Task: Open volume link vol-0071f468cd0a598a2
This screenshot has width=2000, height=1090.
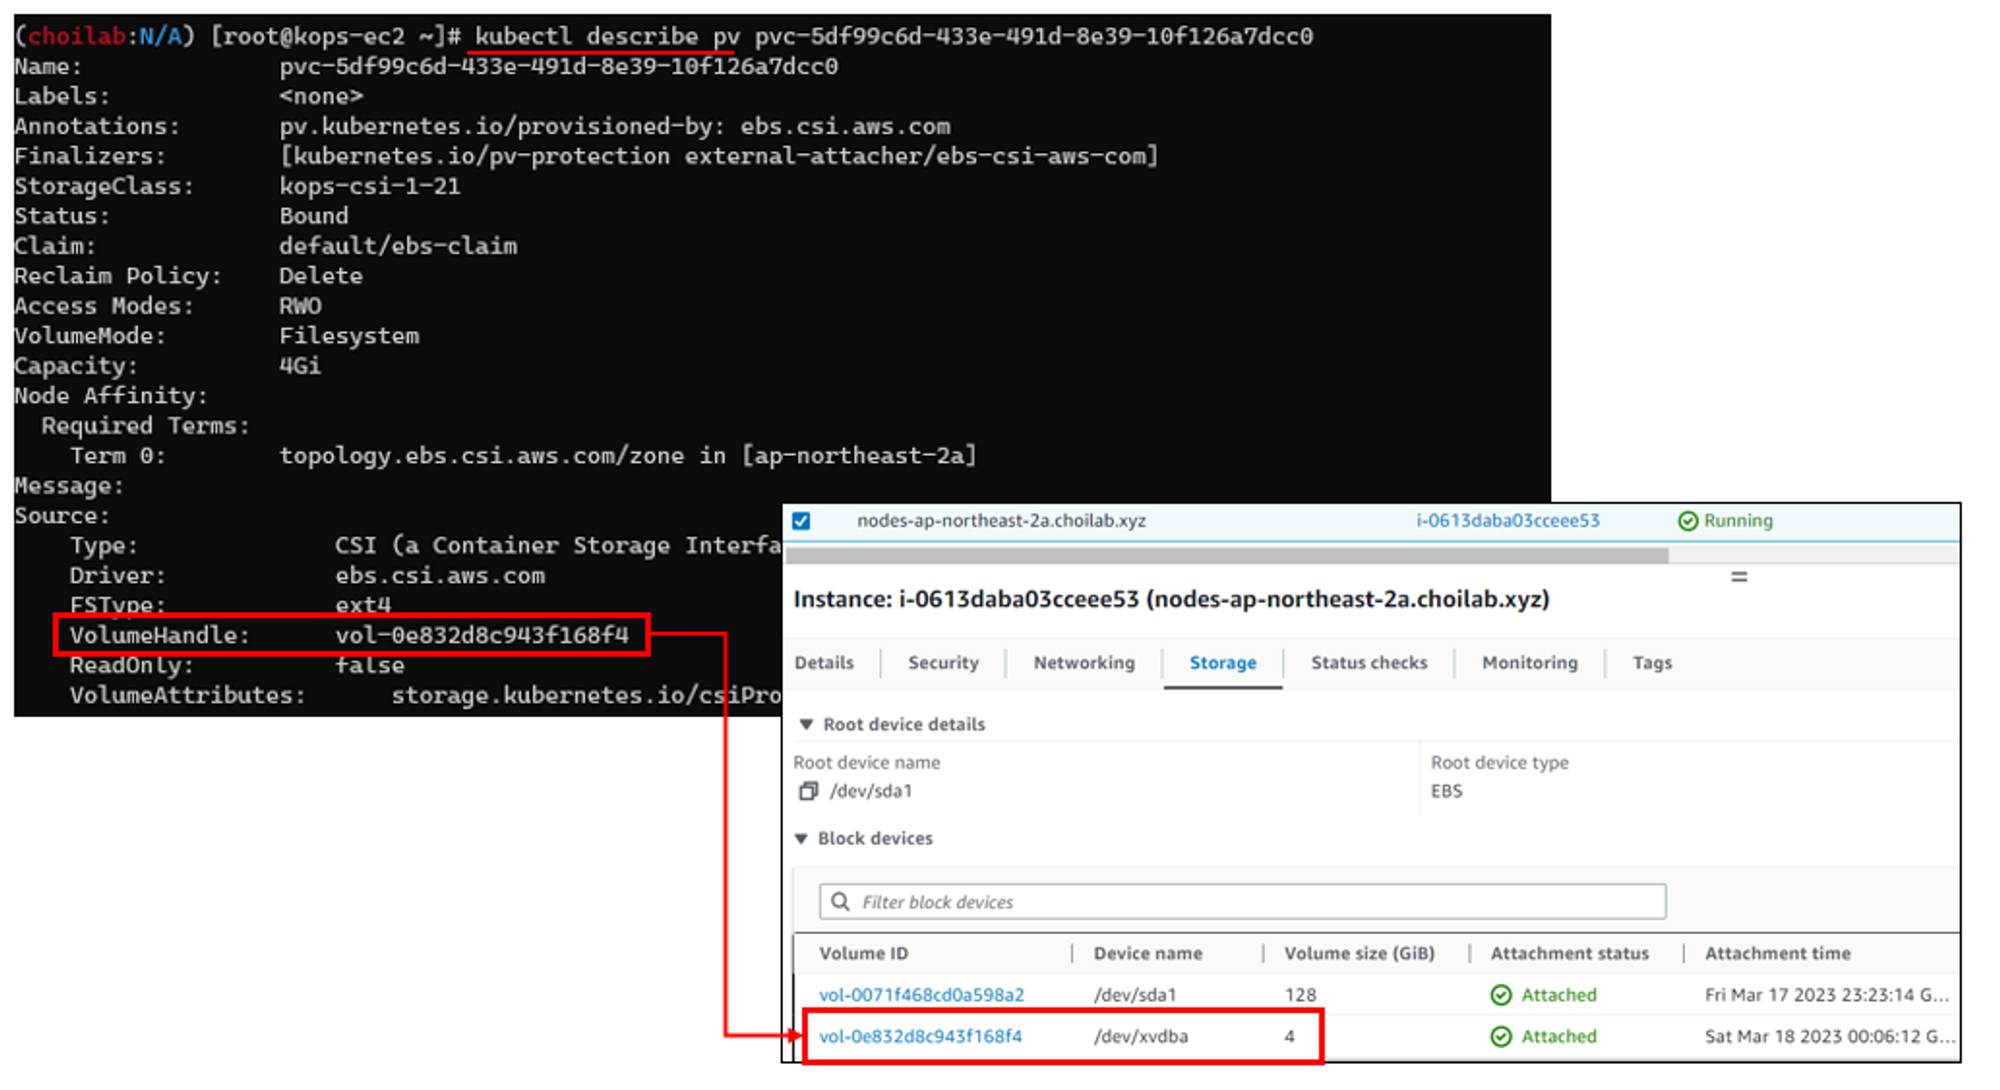Action: point(921,995)
